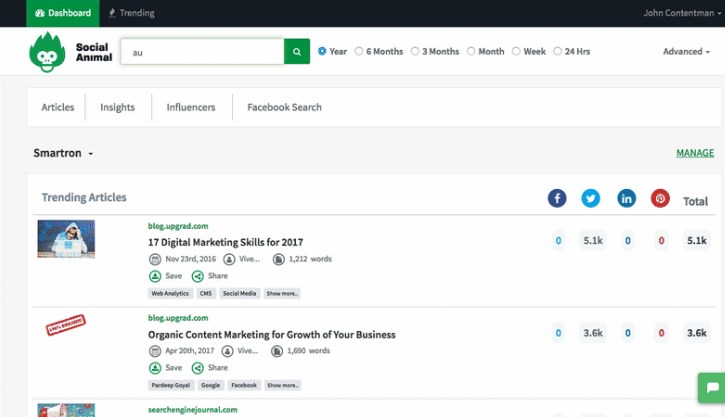
Task: Select the 6 Months time range
Action: point(359,51)
